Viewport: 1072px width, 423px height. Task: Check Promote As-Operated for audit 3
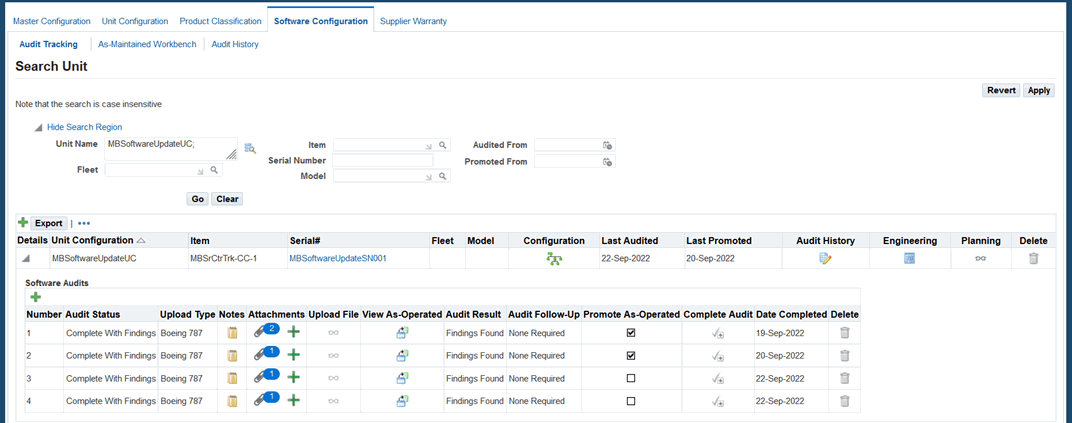pyautogui.click(x=631, y=378)
